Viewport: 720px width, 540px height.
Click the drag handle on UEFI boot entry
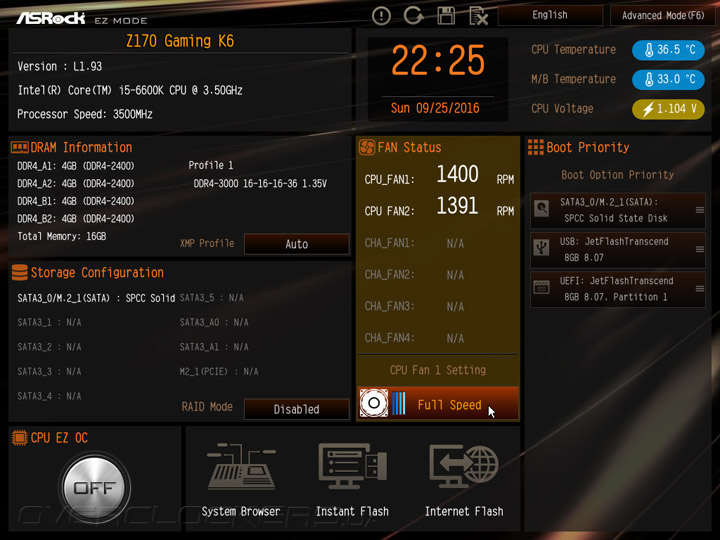pos(699,289)
